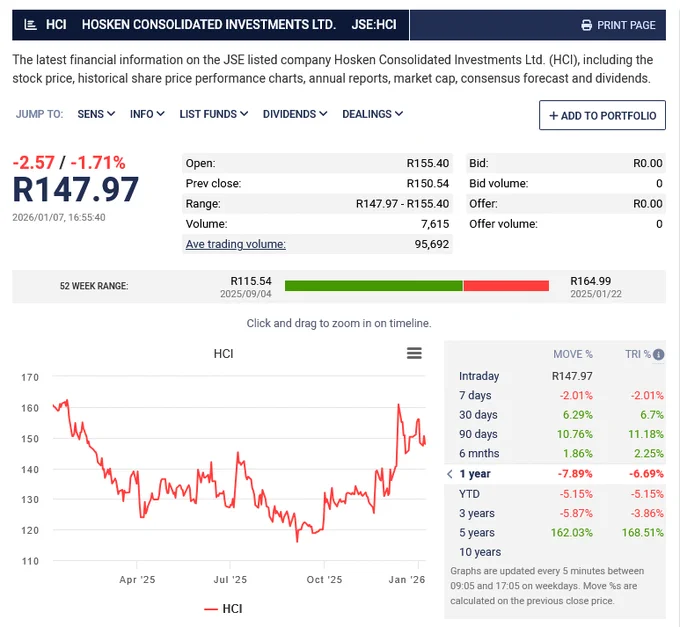Click the 90 days TRI value 11.18%
Image resolution: width=680 pixels, height=627 pixels.
point(646,434)
